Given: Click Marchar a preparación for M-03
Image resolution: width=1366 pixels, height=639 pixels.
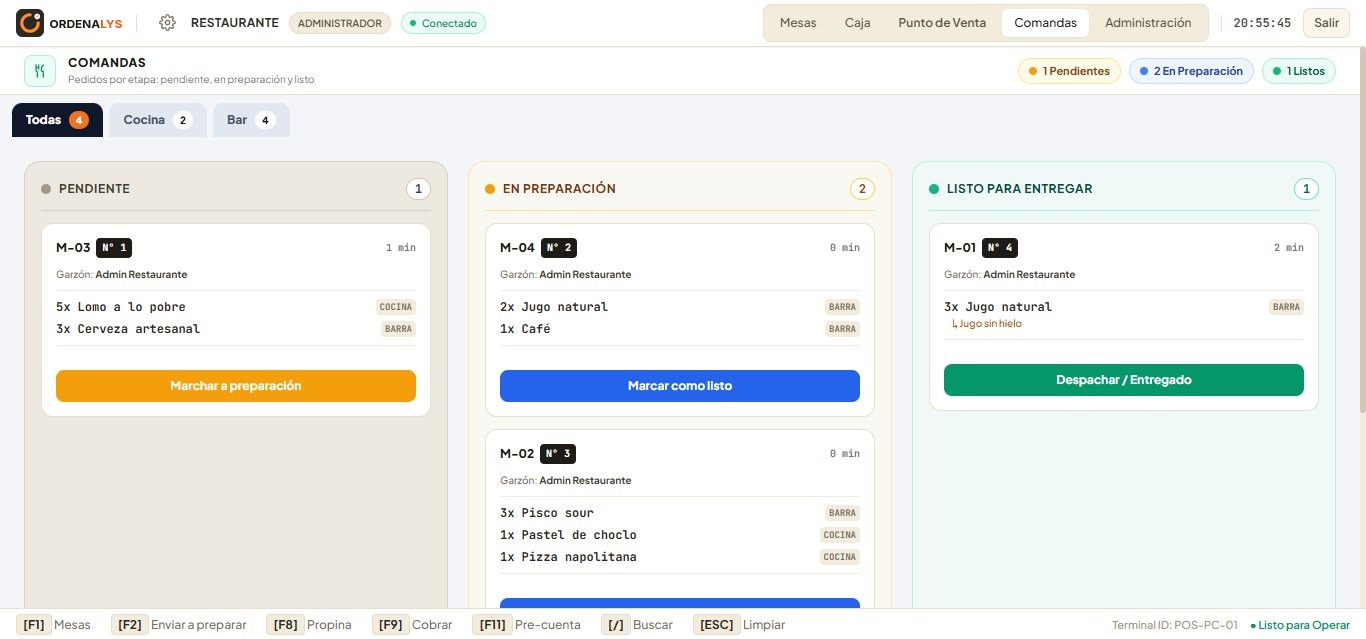Looking at the screenshot, I should pos(236,386).
